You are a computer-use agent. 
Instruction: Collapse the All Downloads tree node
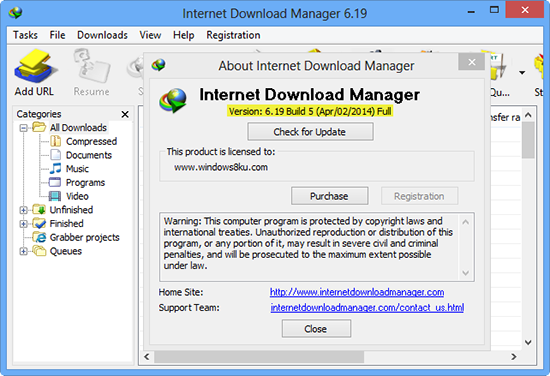24,128
